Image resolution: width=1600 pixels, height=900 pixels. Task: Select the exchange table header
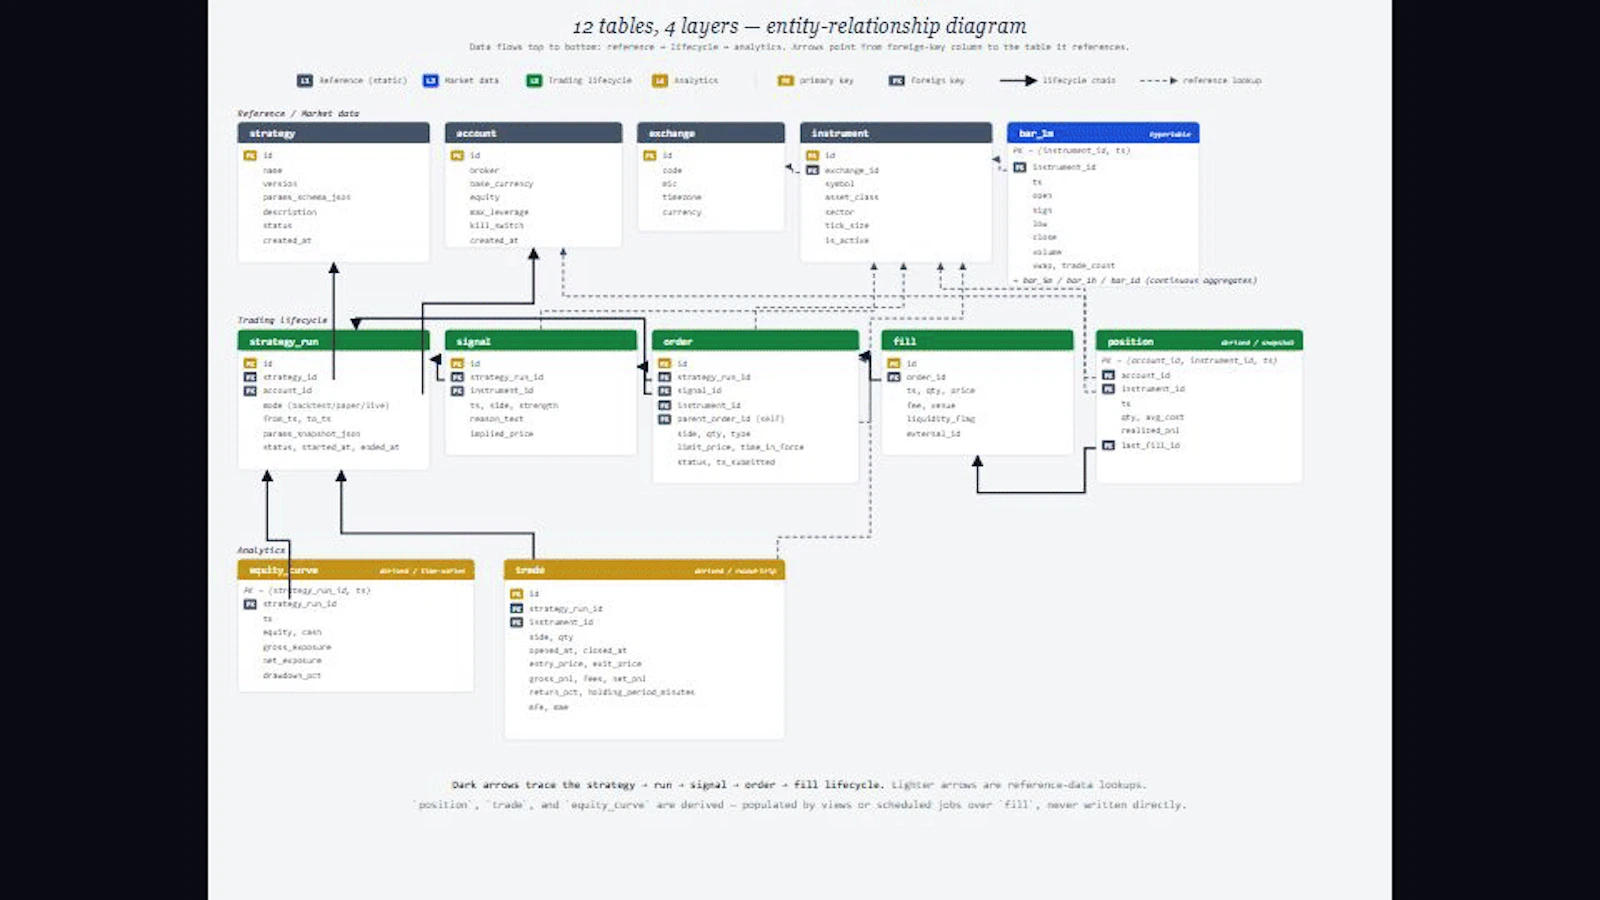(711, 133)
